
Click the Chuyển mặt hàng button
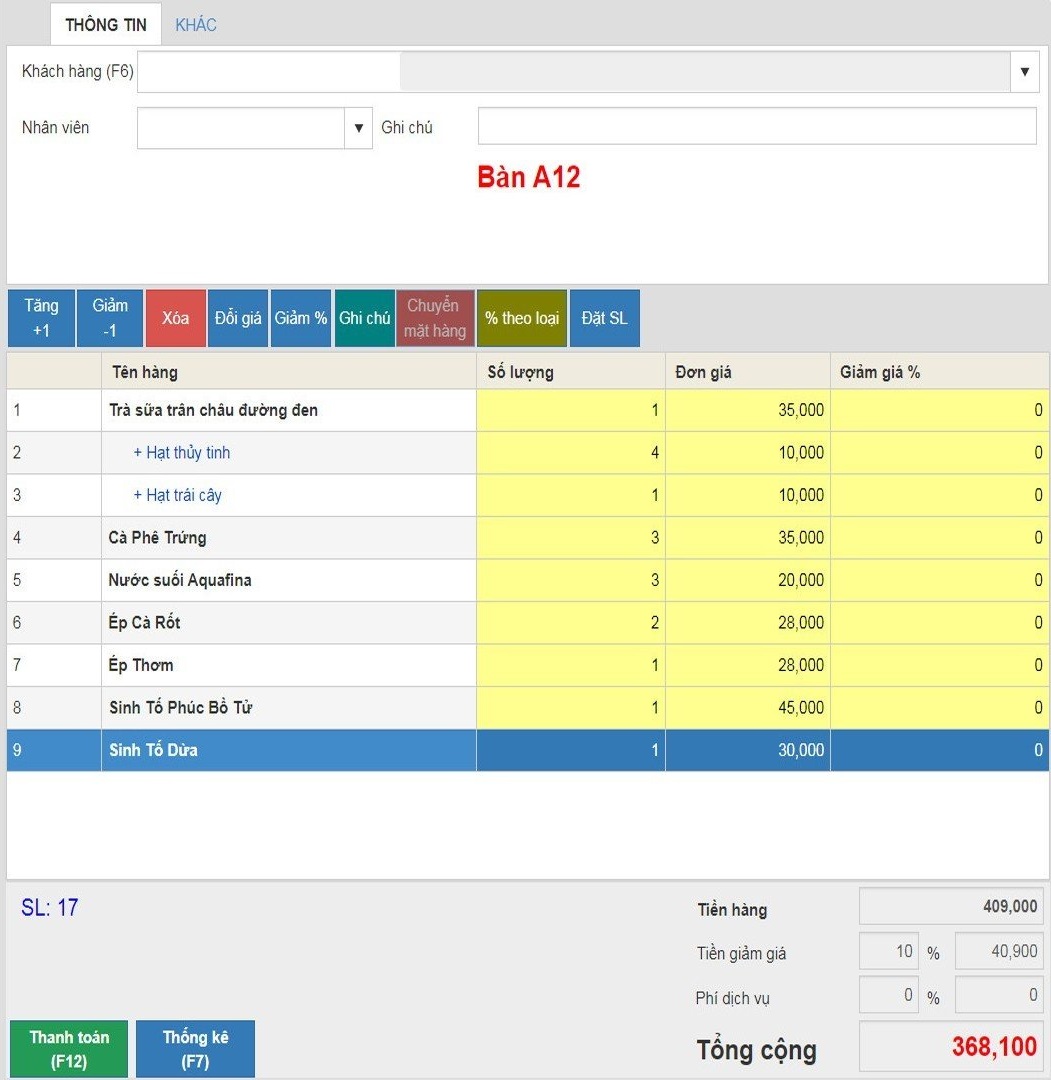click(435, 318)
